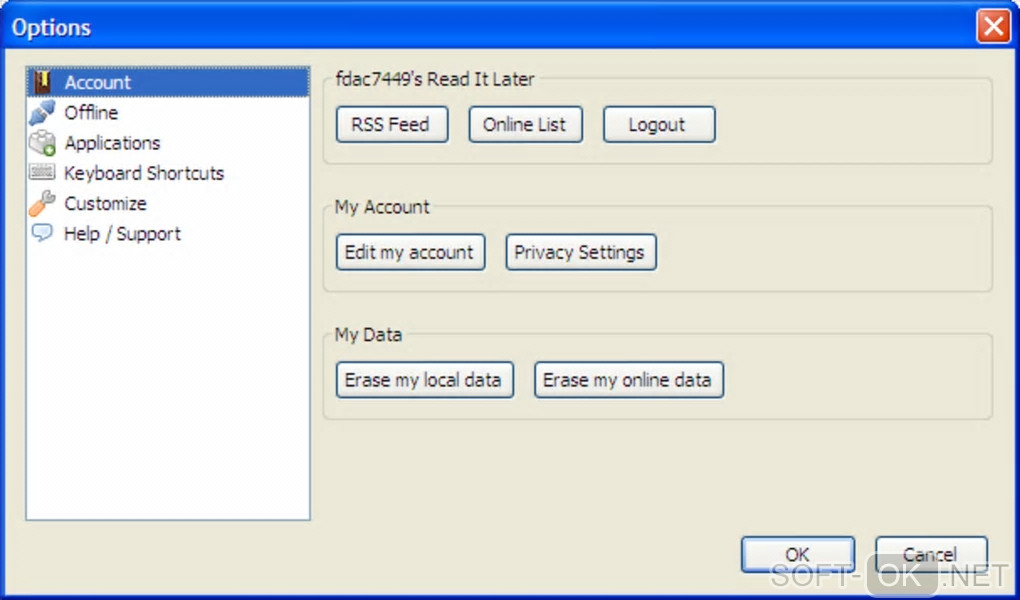
Task: Click the Keyboard Shortcuts keyboard icon
Action: click(42, 172)
